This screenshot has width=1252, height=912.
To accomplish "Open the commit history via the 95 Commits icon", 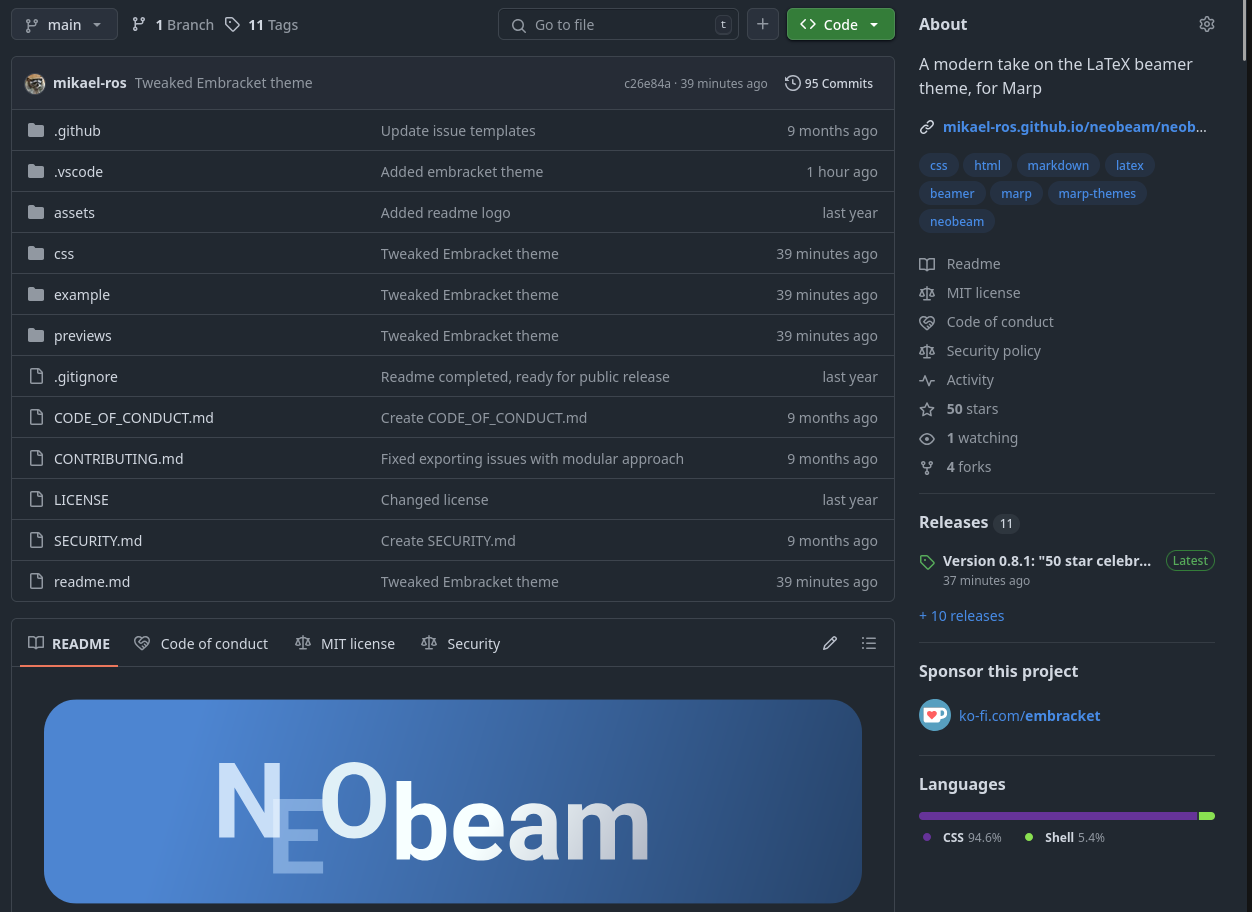I will click(x=792, y=83).
